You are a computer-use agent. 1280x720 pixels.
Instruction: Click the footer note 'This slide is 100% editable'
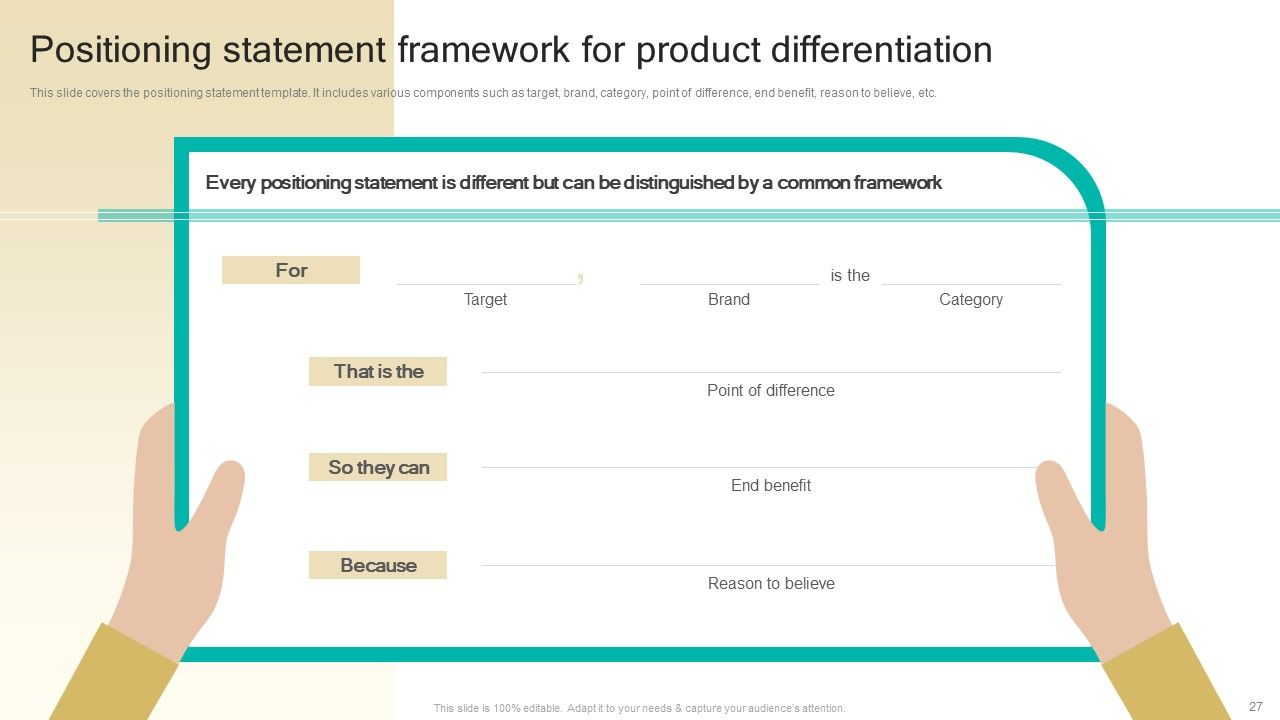[x=639, y=708]
